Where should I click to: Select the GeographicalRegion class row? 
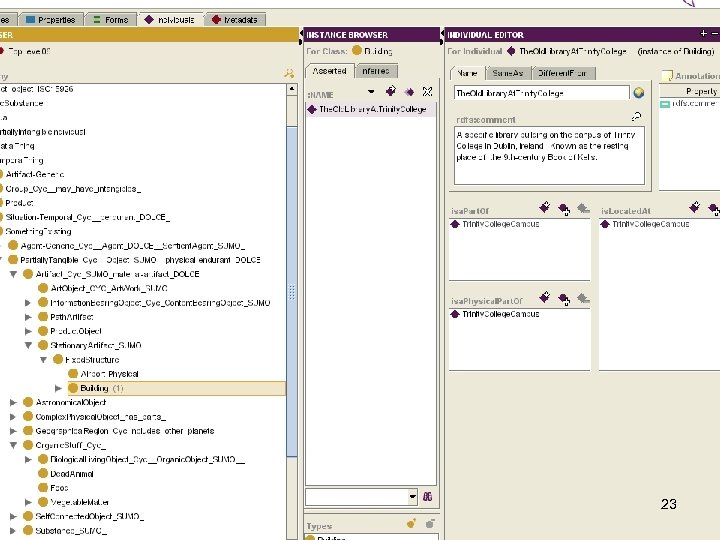tap(125, 431)
